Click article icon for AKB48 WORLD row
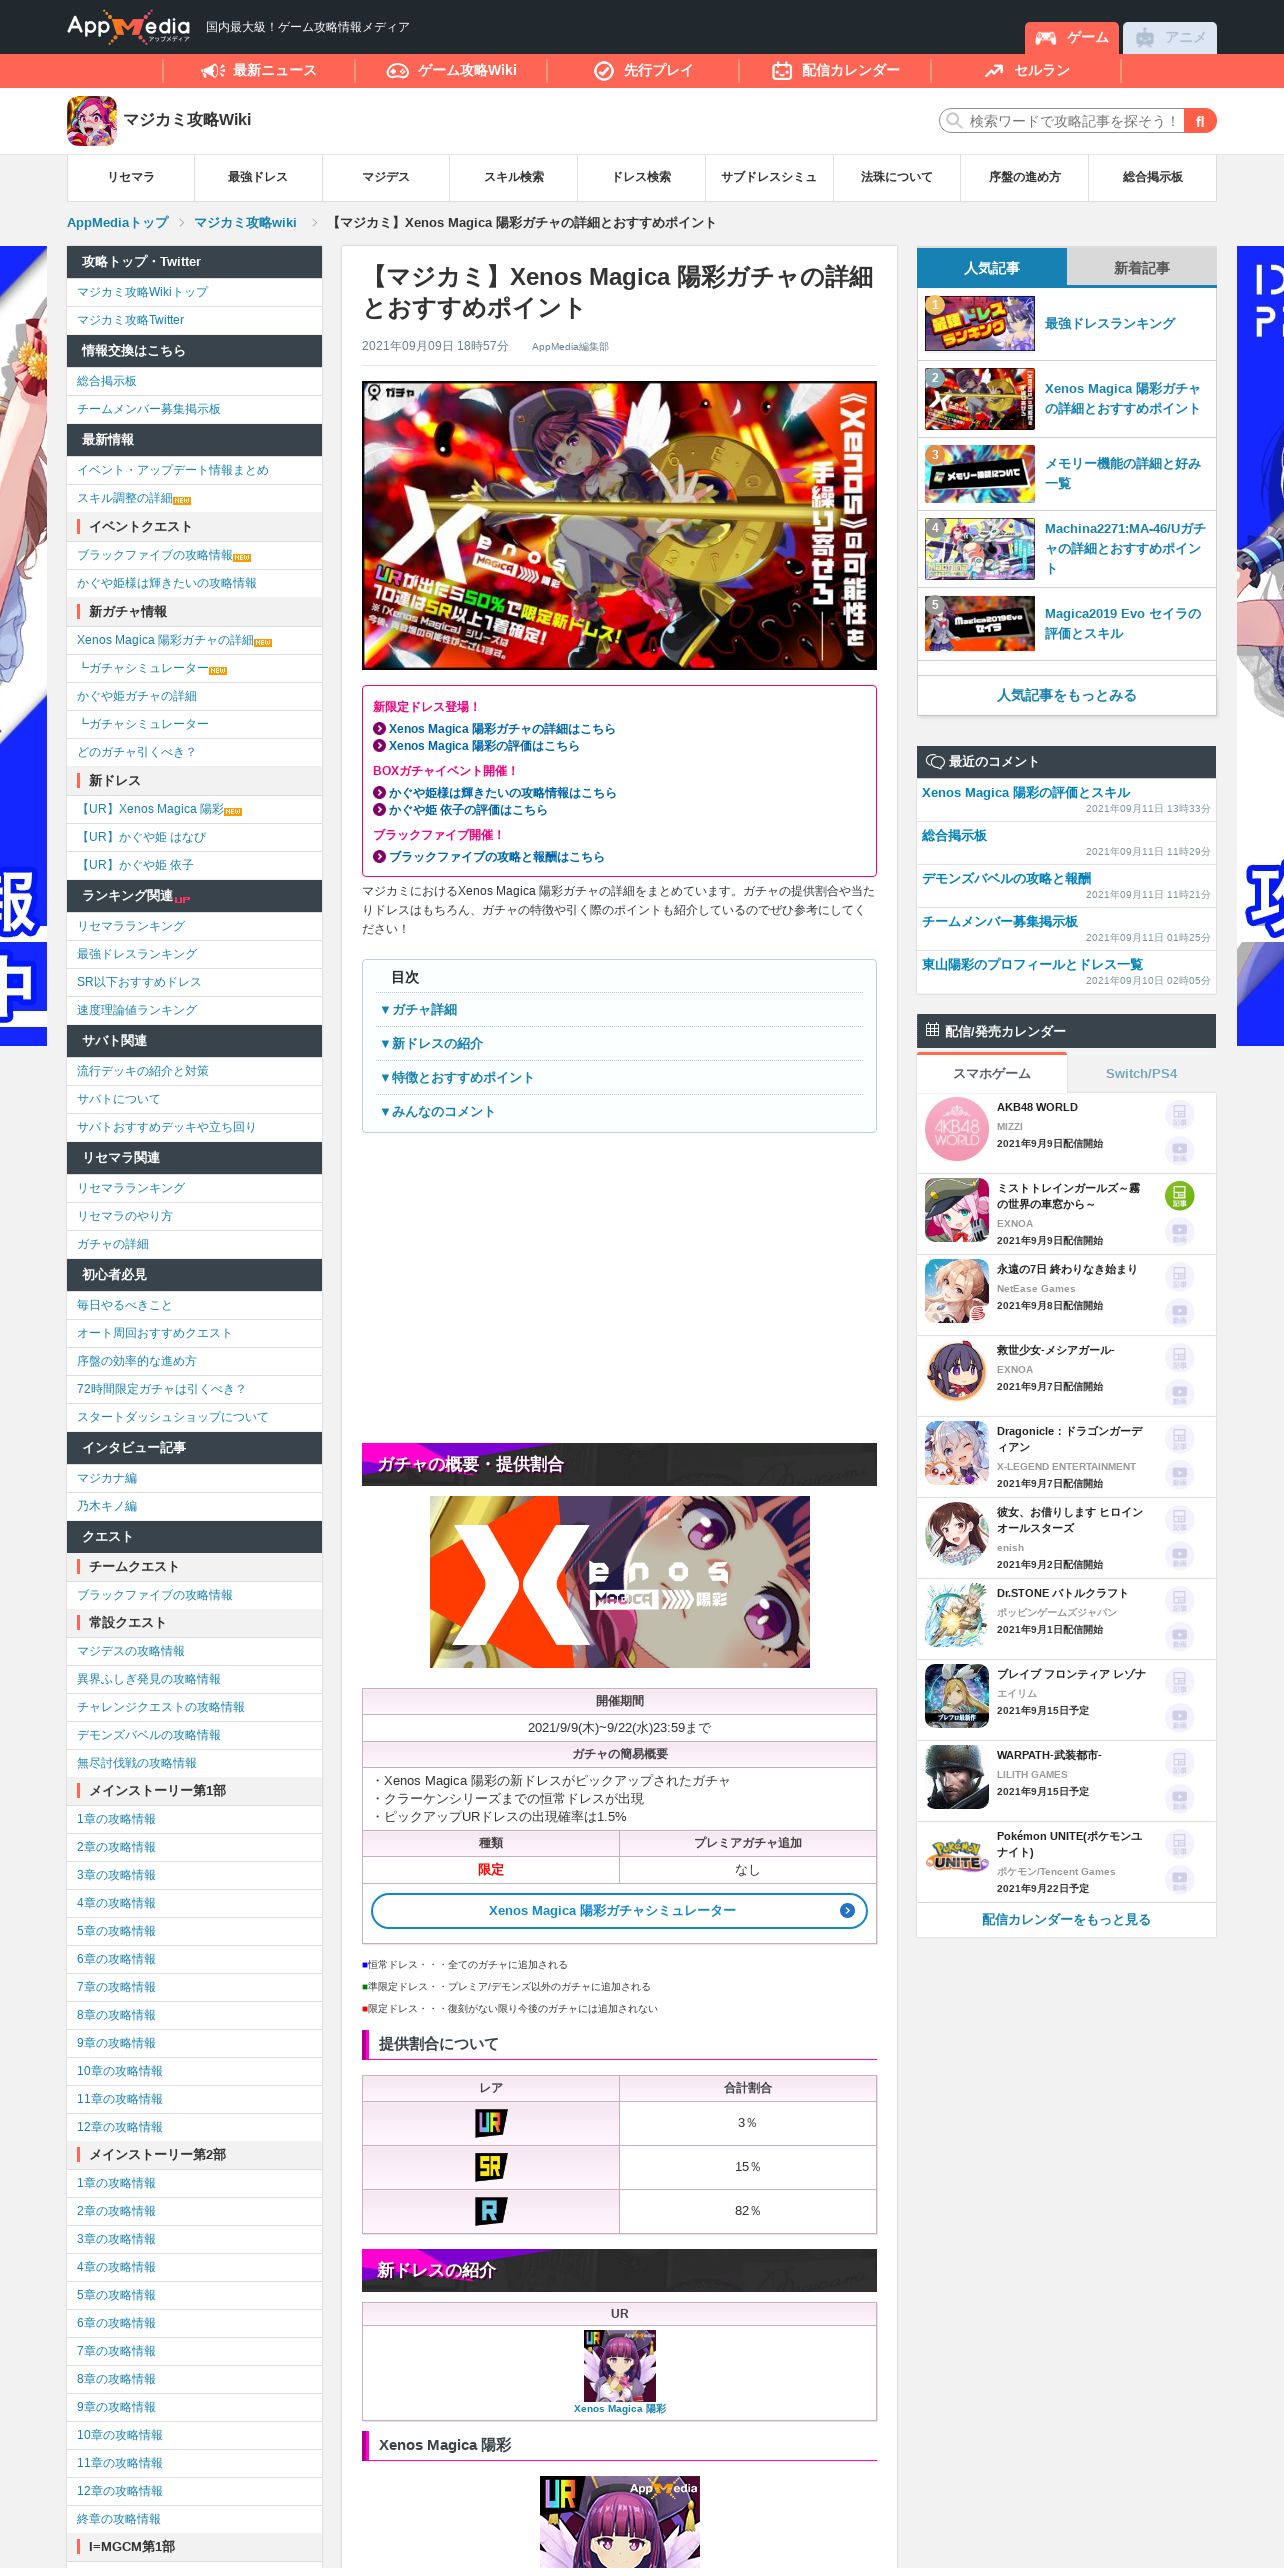Viewport: 1284px width, 2568px height. [1179, 1114]
